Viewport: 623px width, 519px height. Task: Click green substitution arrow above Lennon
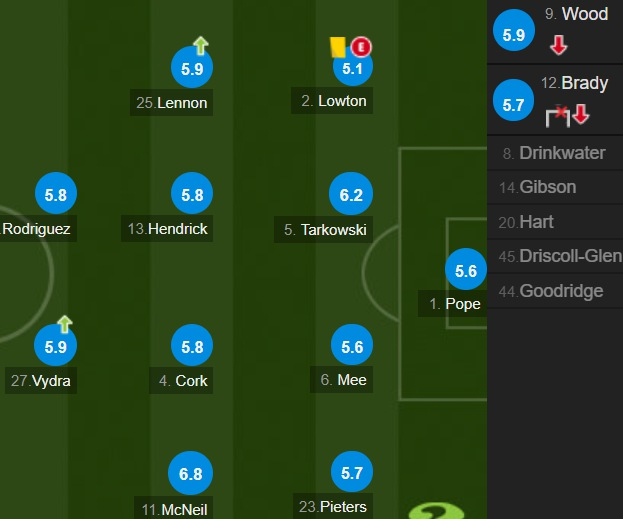(200, 45)
